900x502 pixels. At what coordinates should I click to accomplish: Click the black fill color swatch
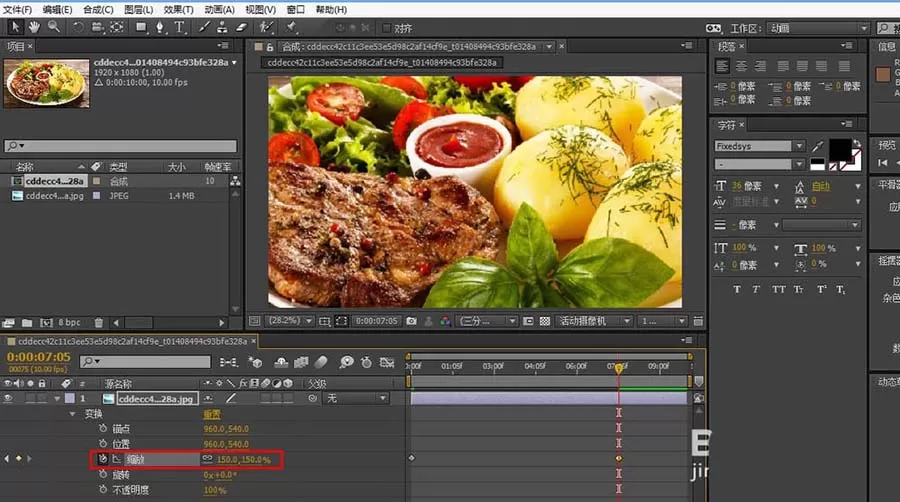click(x=840, y=150)
